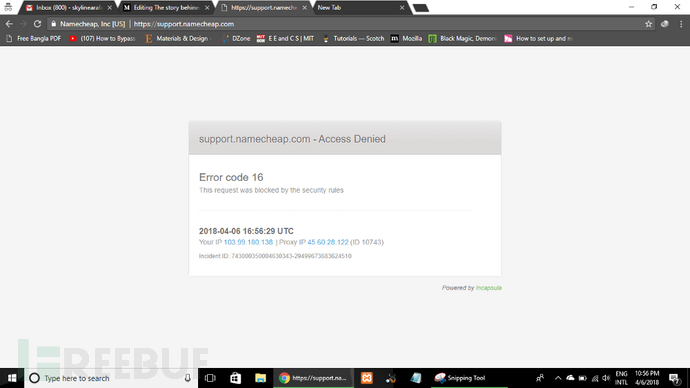
Task: Open the Microsoft Store taskbar icon
Action: tap(235, 378)
